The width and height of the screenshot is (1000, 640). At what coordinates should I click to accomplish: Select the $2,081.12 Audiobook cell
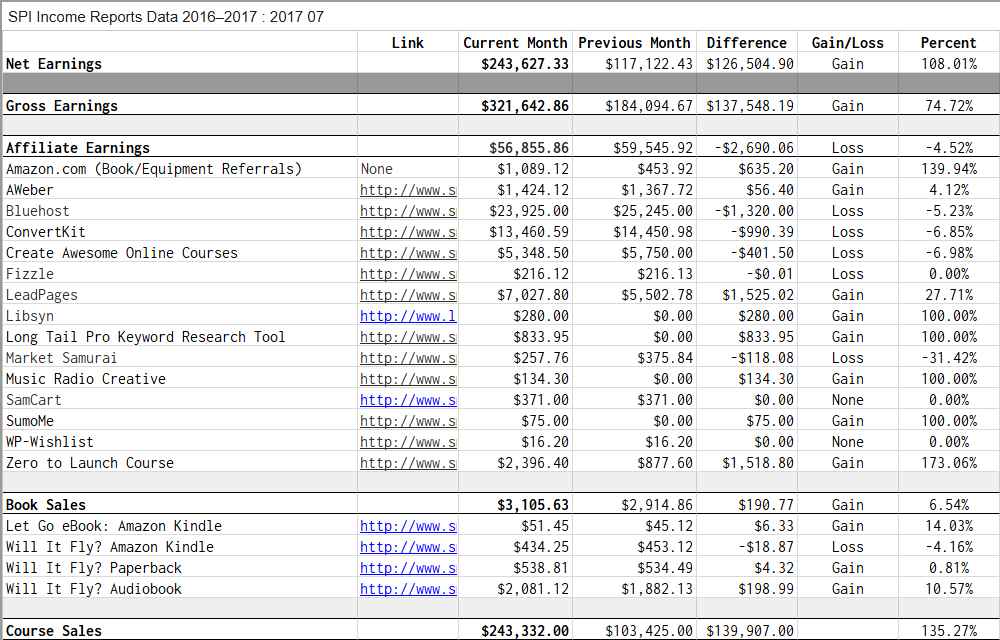pyautogui.click(x=533, y=590)
